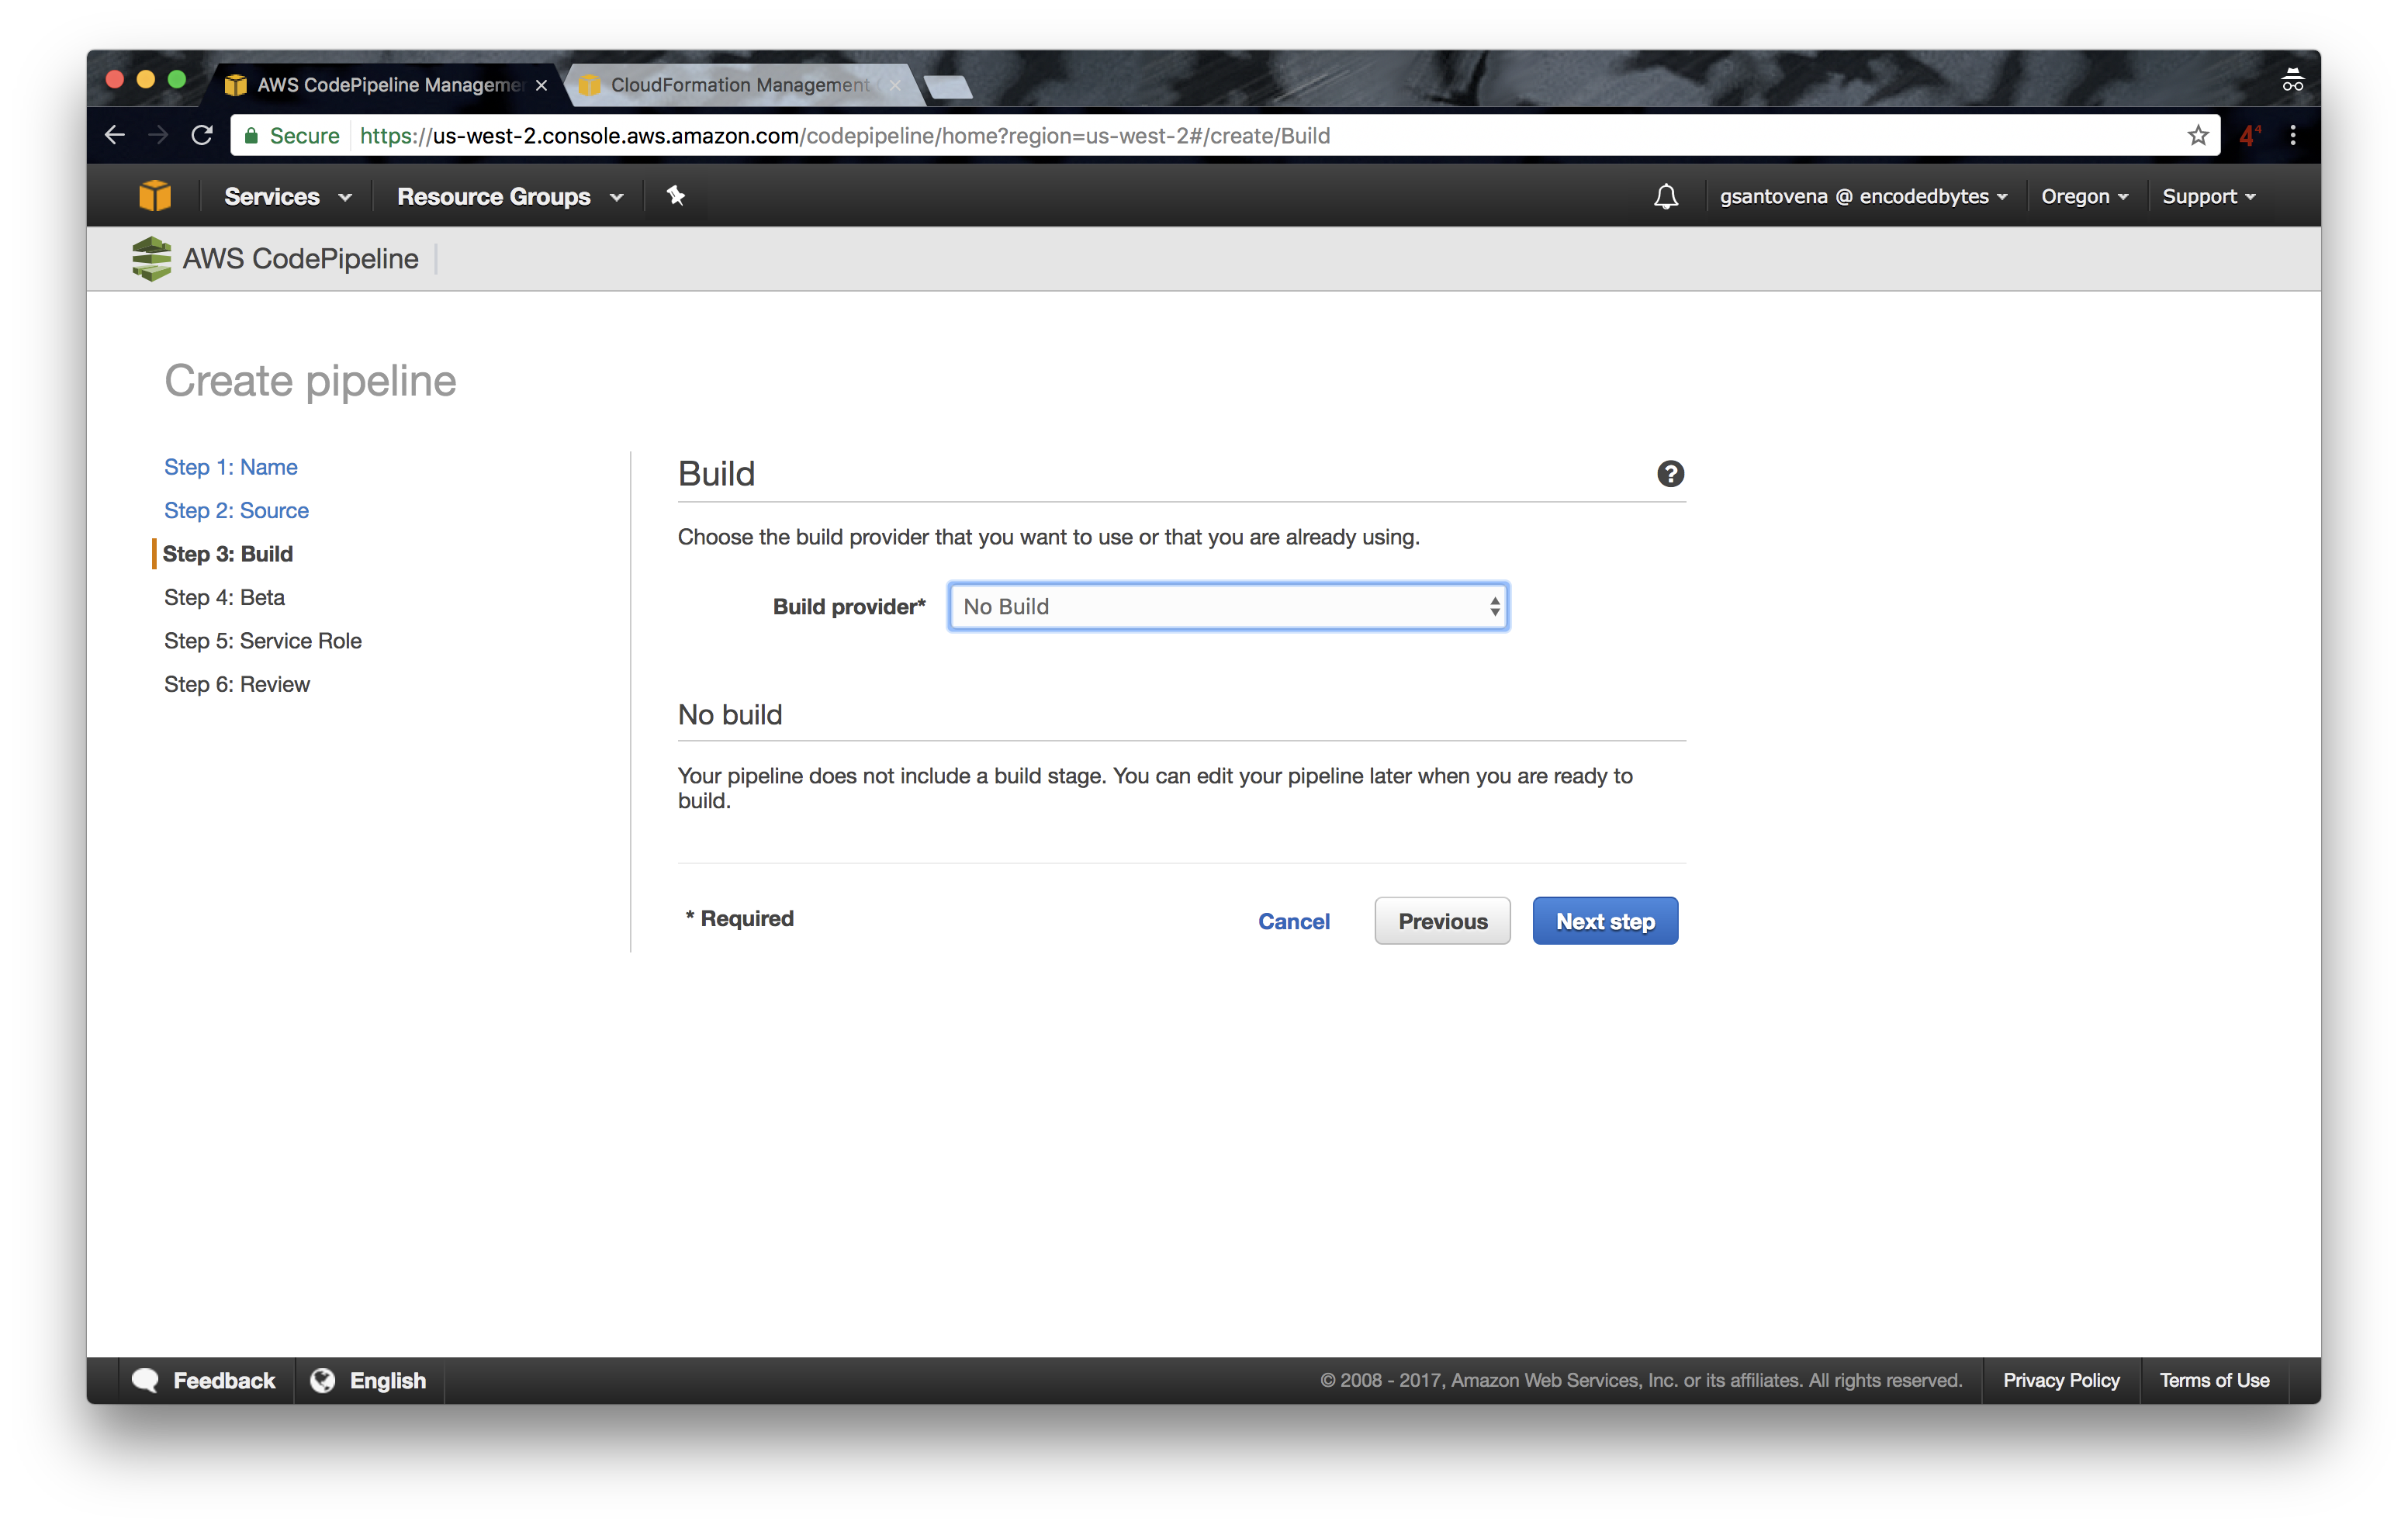Go back with browser back arrow
This screenshot has height=1528, width=2408.
click(x=115, y=136)
